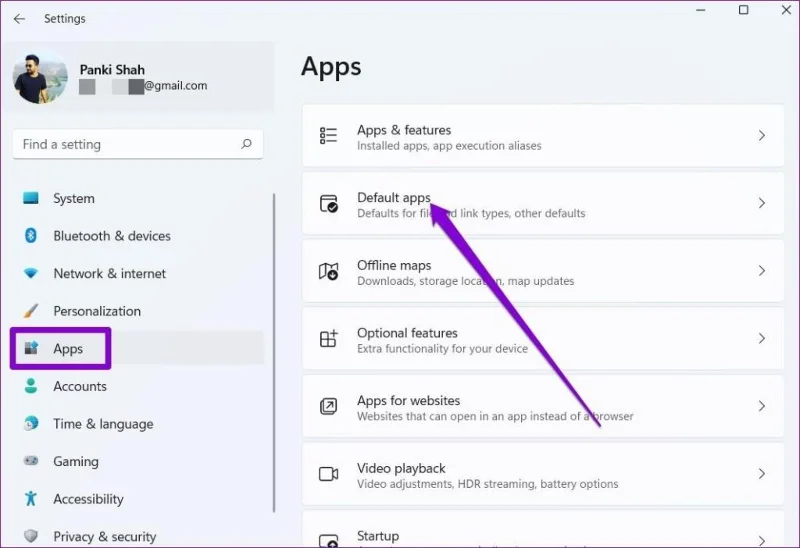Open Optional features title
Viewport: 800px width, 548px height.
[407, 333]
